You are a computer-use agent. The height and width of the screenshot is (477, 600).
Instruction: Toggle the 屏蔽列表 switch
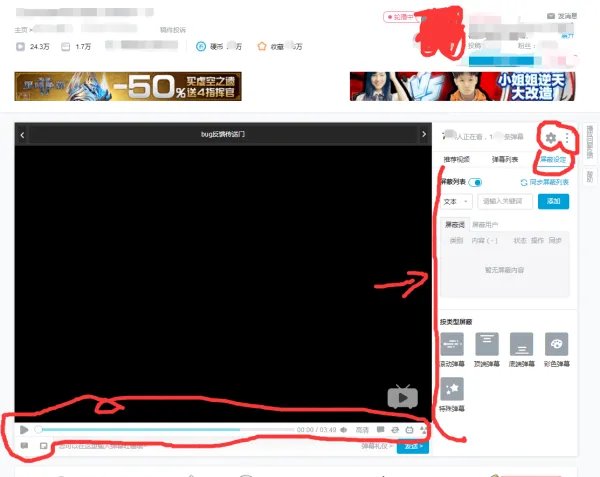pos(475,182)
